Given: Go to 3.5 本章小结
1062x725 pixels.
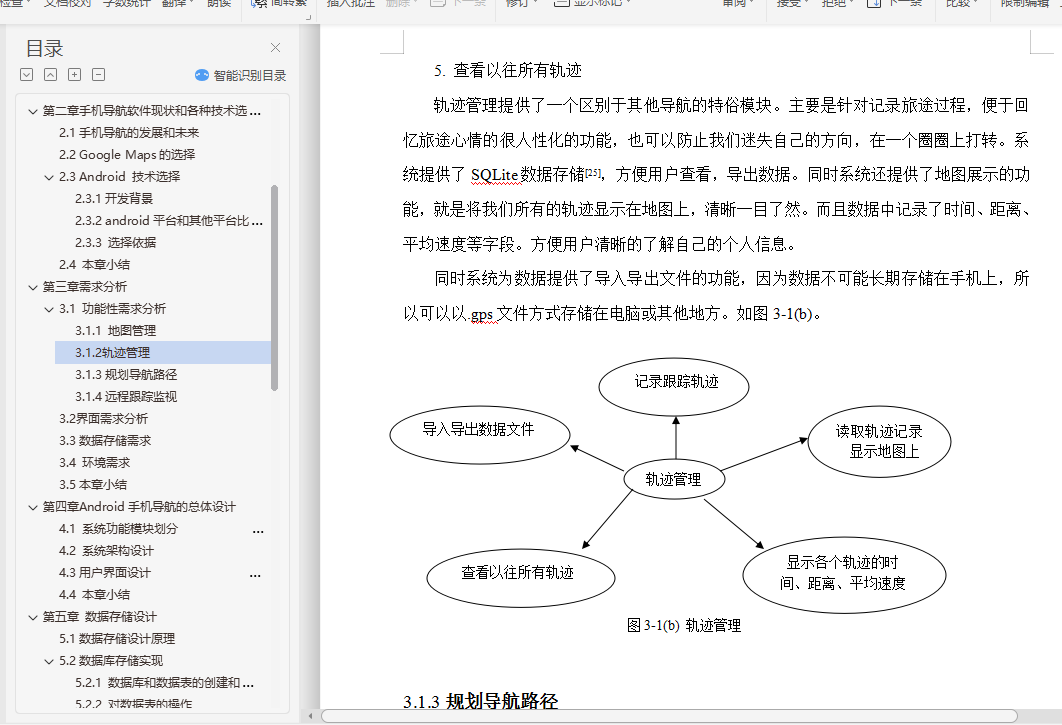Looking at the screenshot, I should [93, 485].
